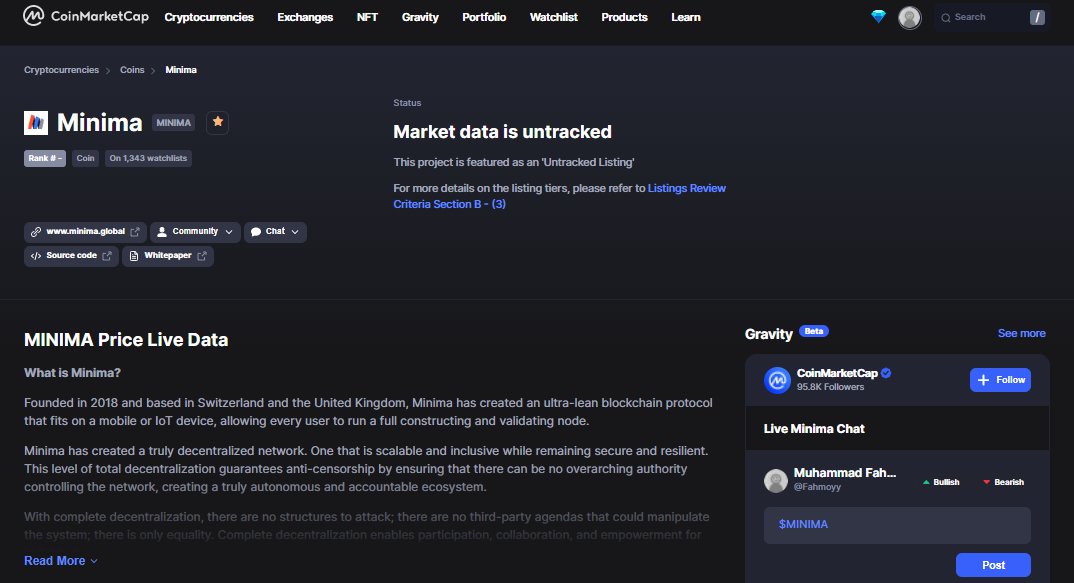Click the On 1,343 watchlists badge
The image size is (1074, 583).
[x=148, y=158]
